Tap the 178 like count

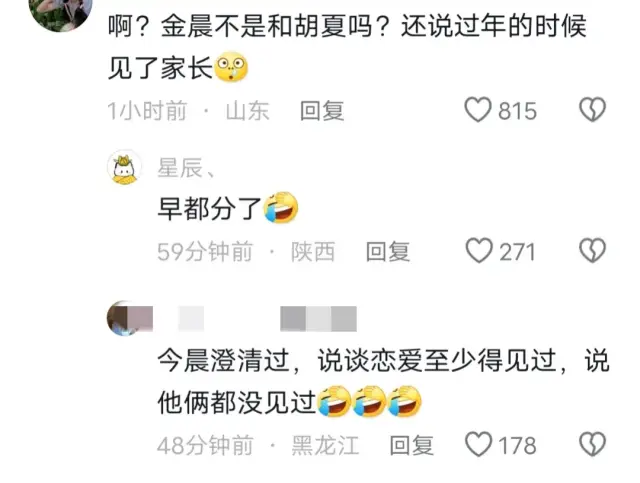[x=518, y=445]
